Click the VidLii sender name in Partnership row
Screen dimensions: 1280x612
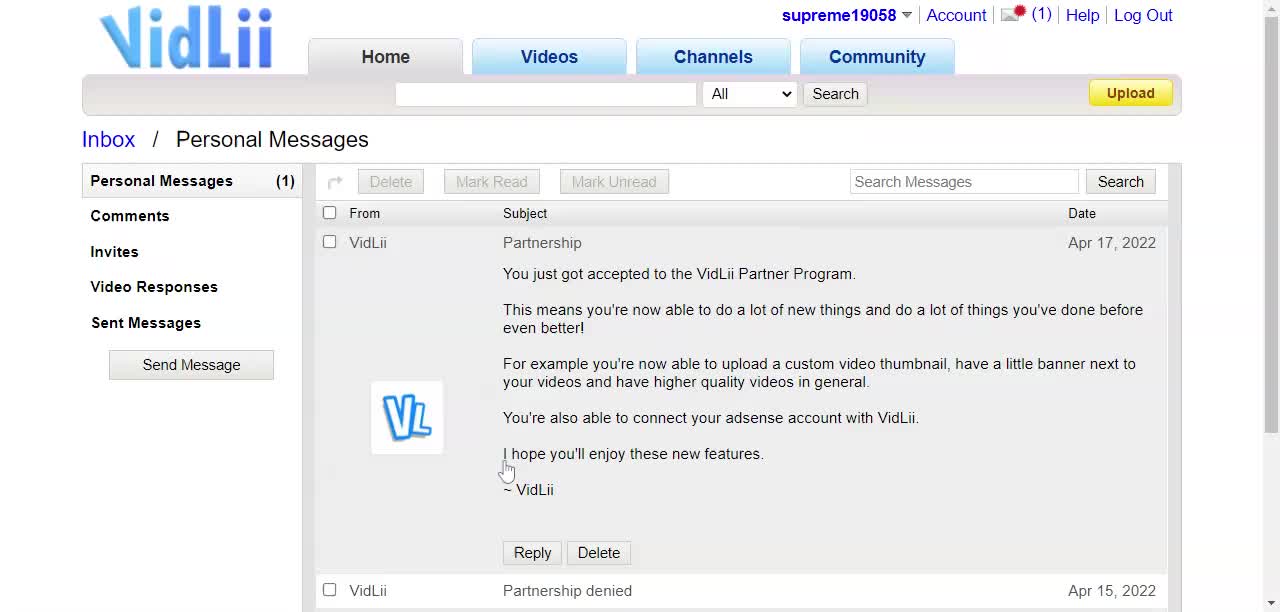[368, 243]
